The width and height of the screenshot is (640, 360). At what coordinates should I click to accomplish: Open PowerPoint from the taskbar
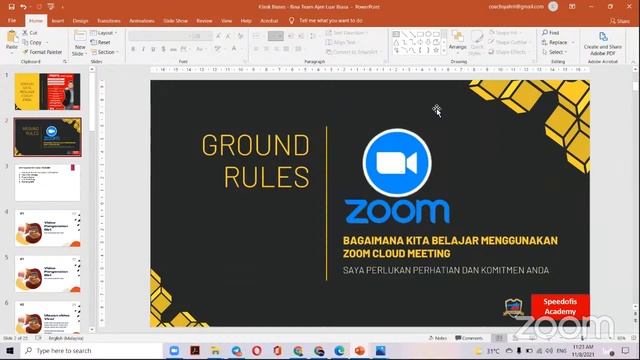pyautogui.click(x=360, y=351)
